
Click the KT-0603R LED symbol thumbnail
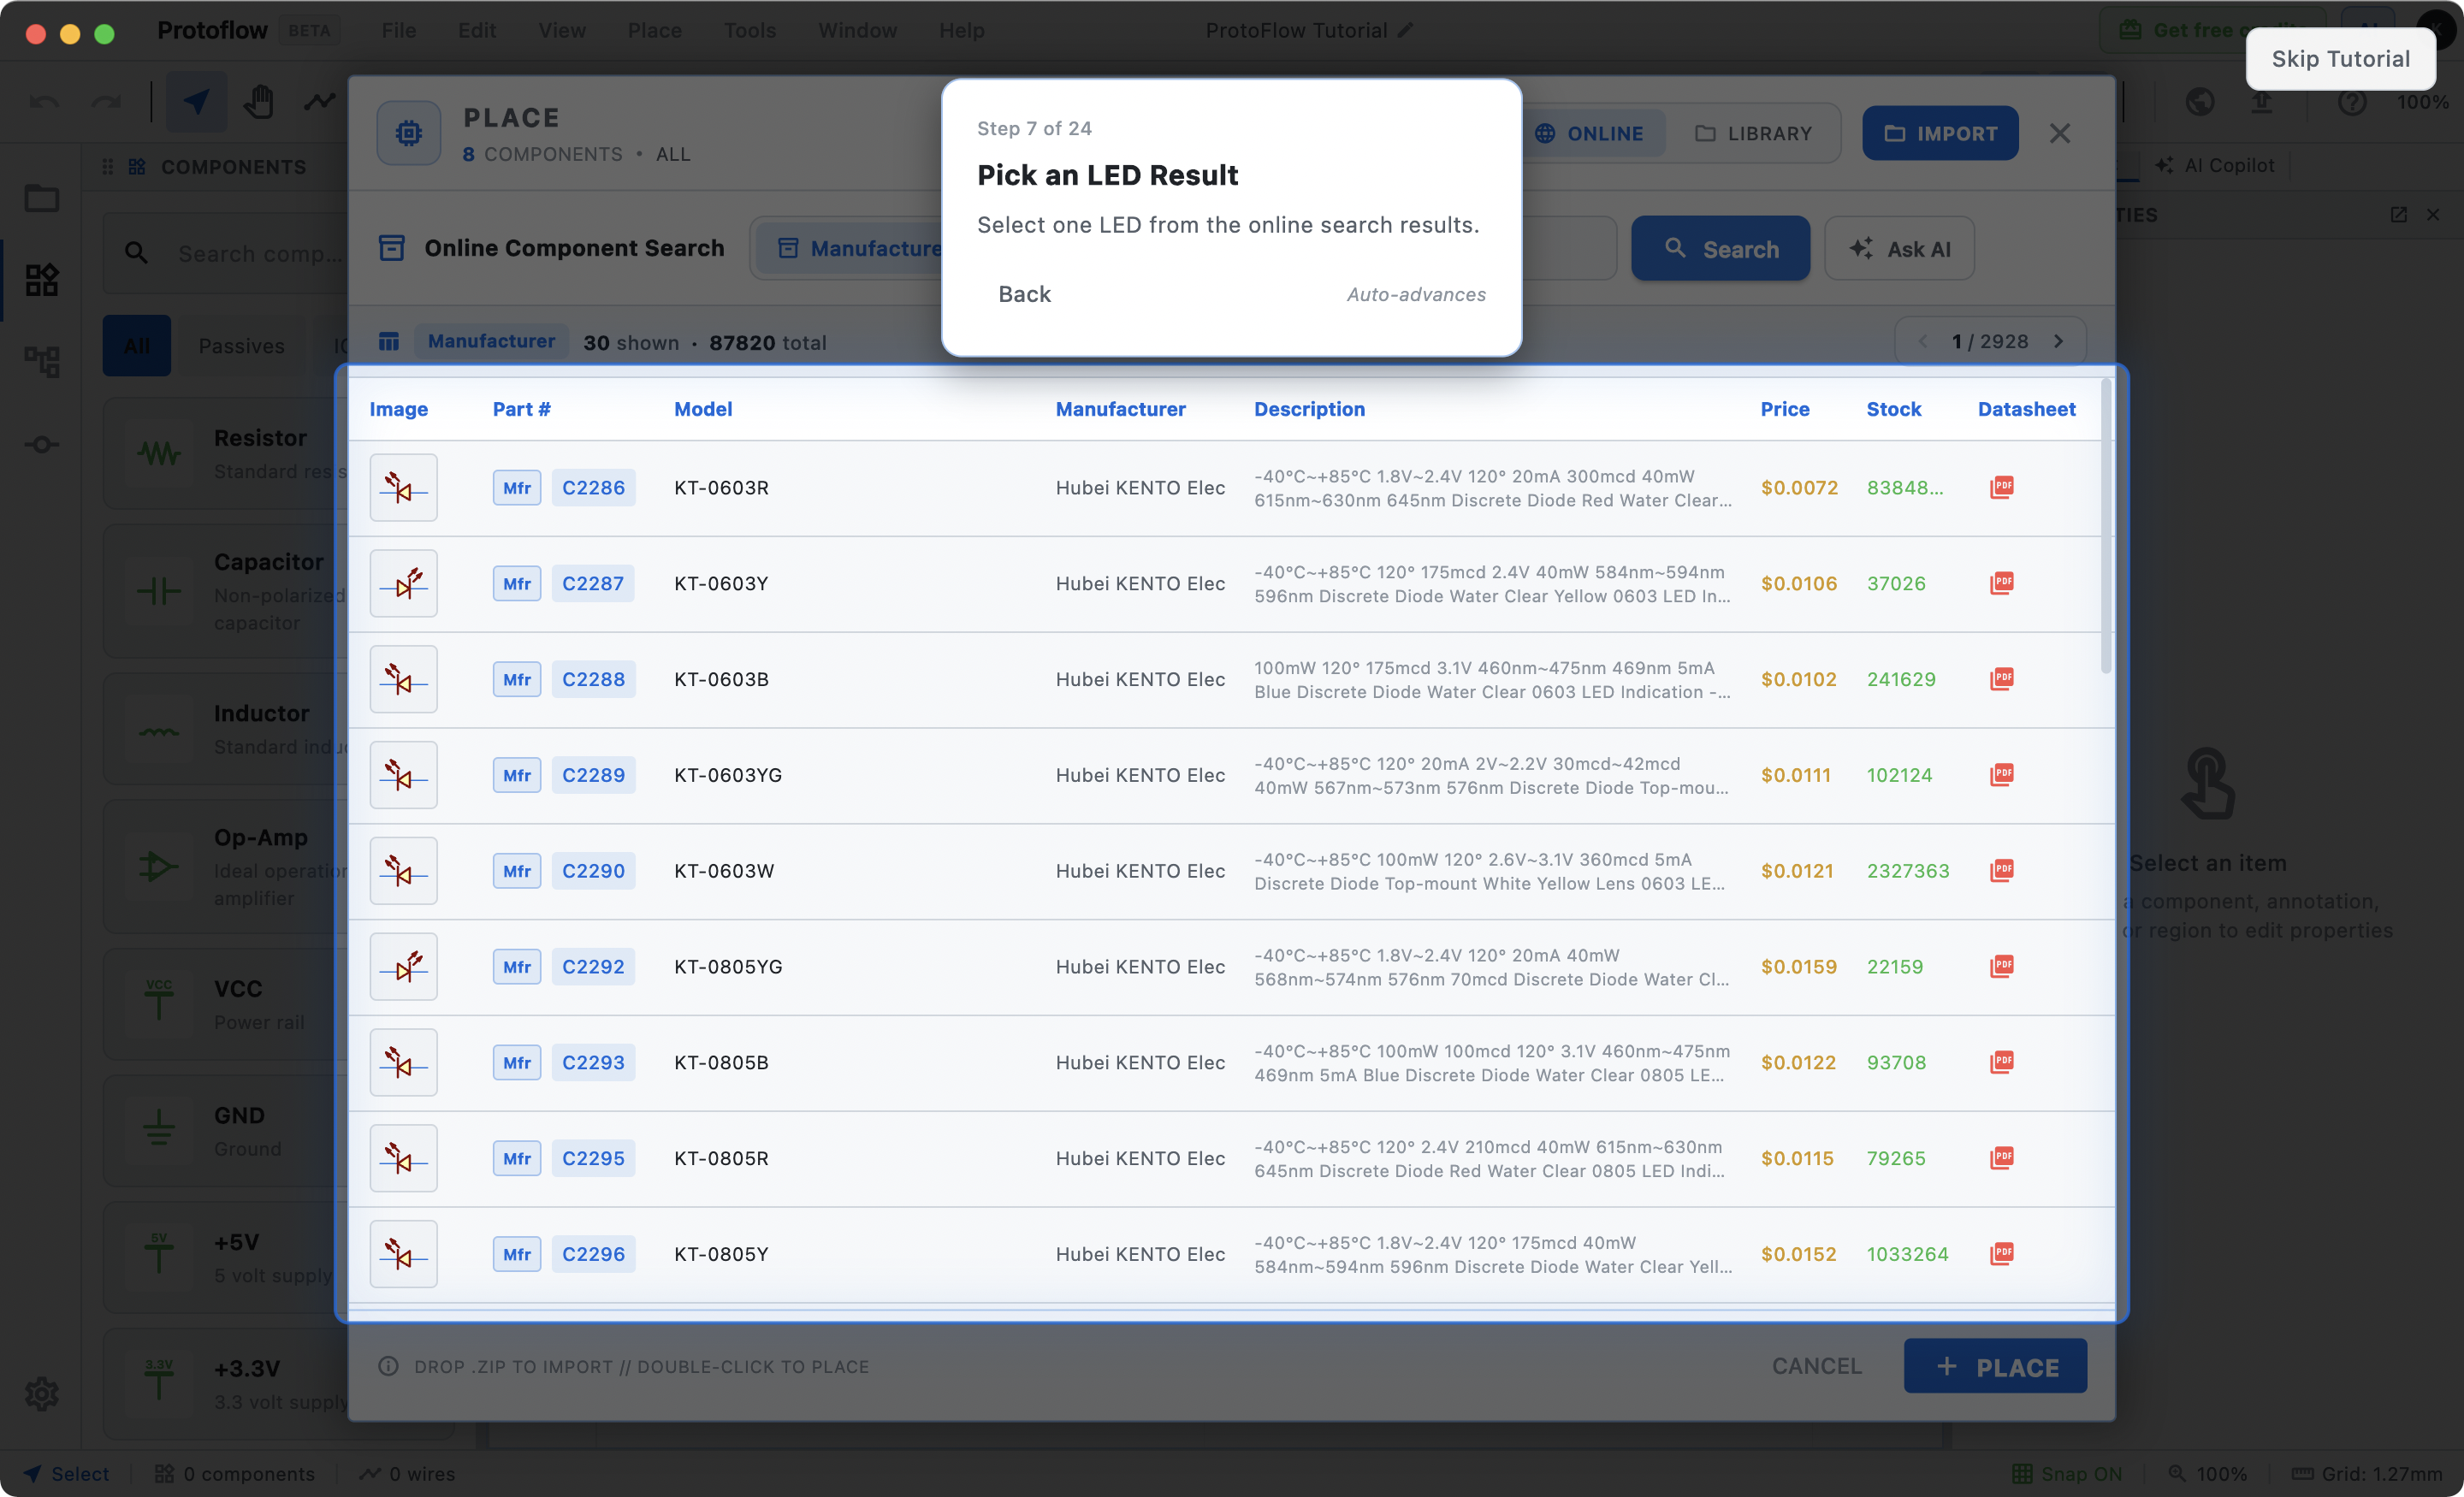click(403, 488)
